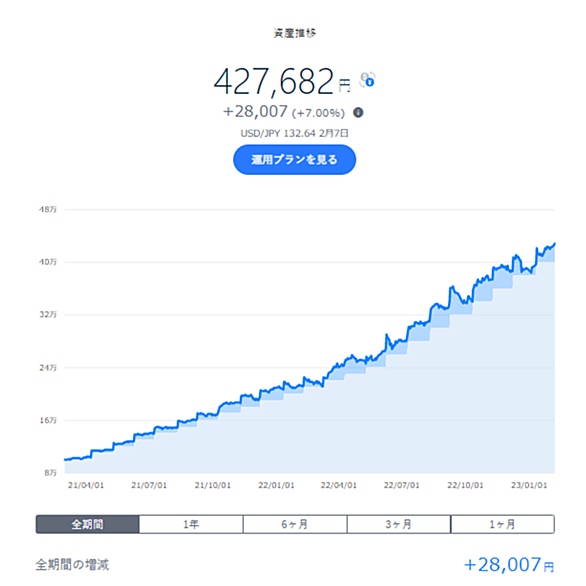The image size is (586, 586).
Task: Click the 24万 axis label
Action: [x=48, y=368]
